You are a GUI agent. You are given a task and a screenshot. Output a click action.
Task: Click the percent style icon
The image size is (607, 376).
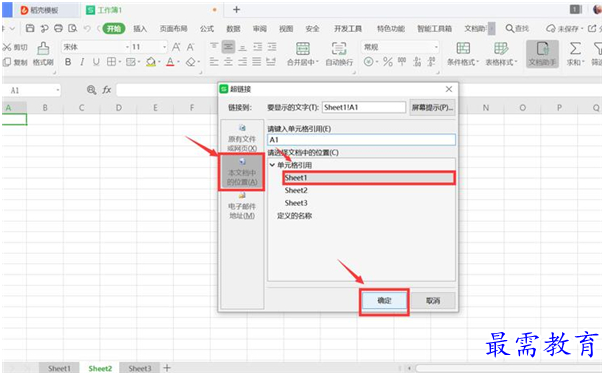pos(388,62)
